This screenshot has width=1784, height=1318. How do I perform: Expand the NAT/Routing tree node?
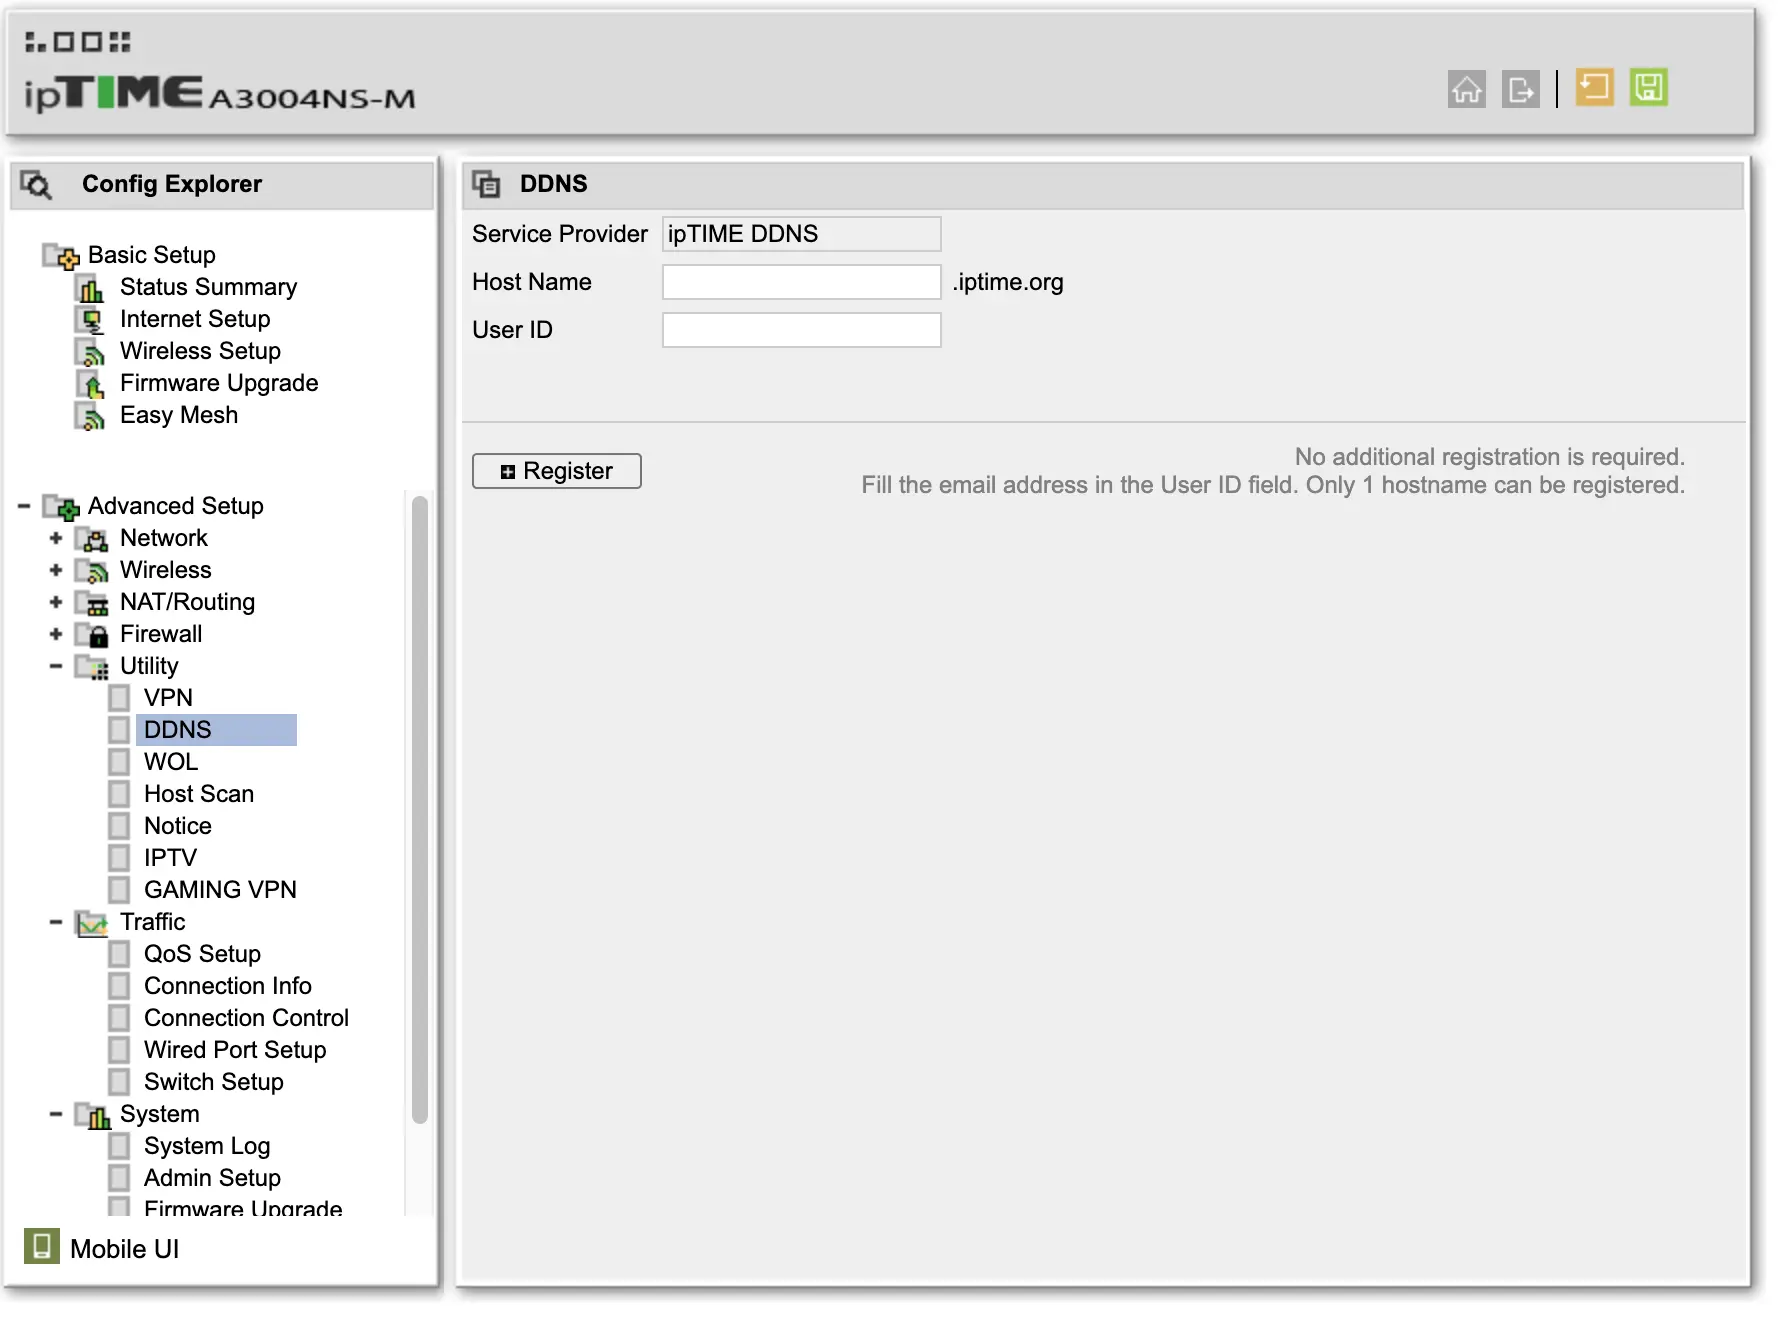[x=56, y=602]
